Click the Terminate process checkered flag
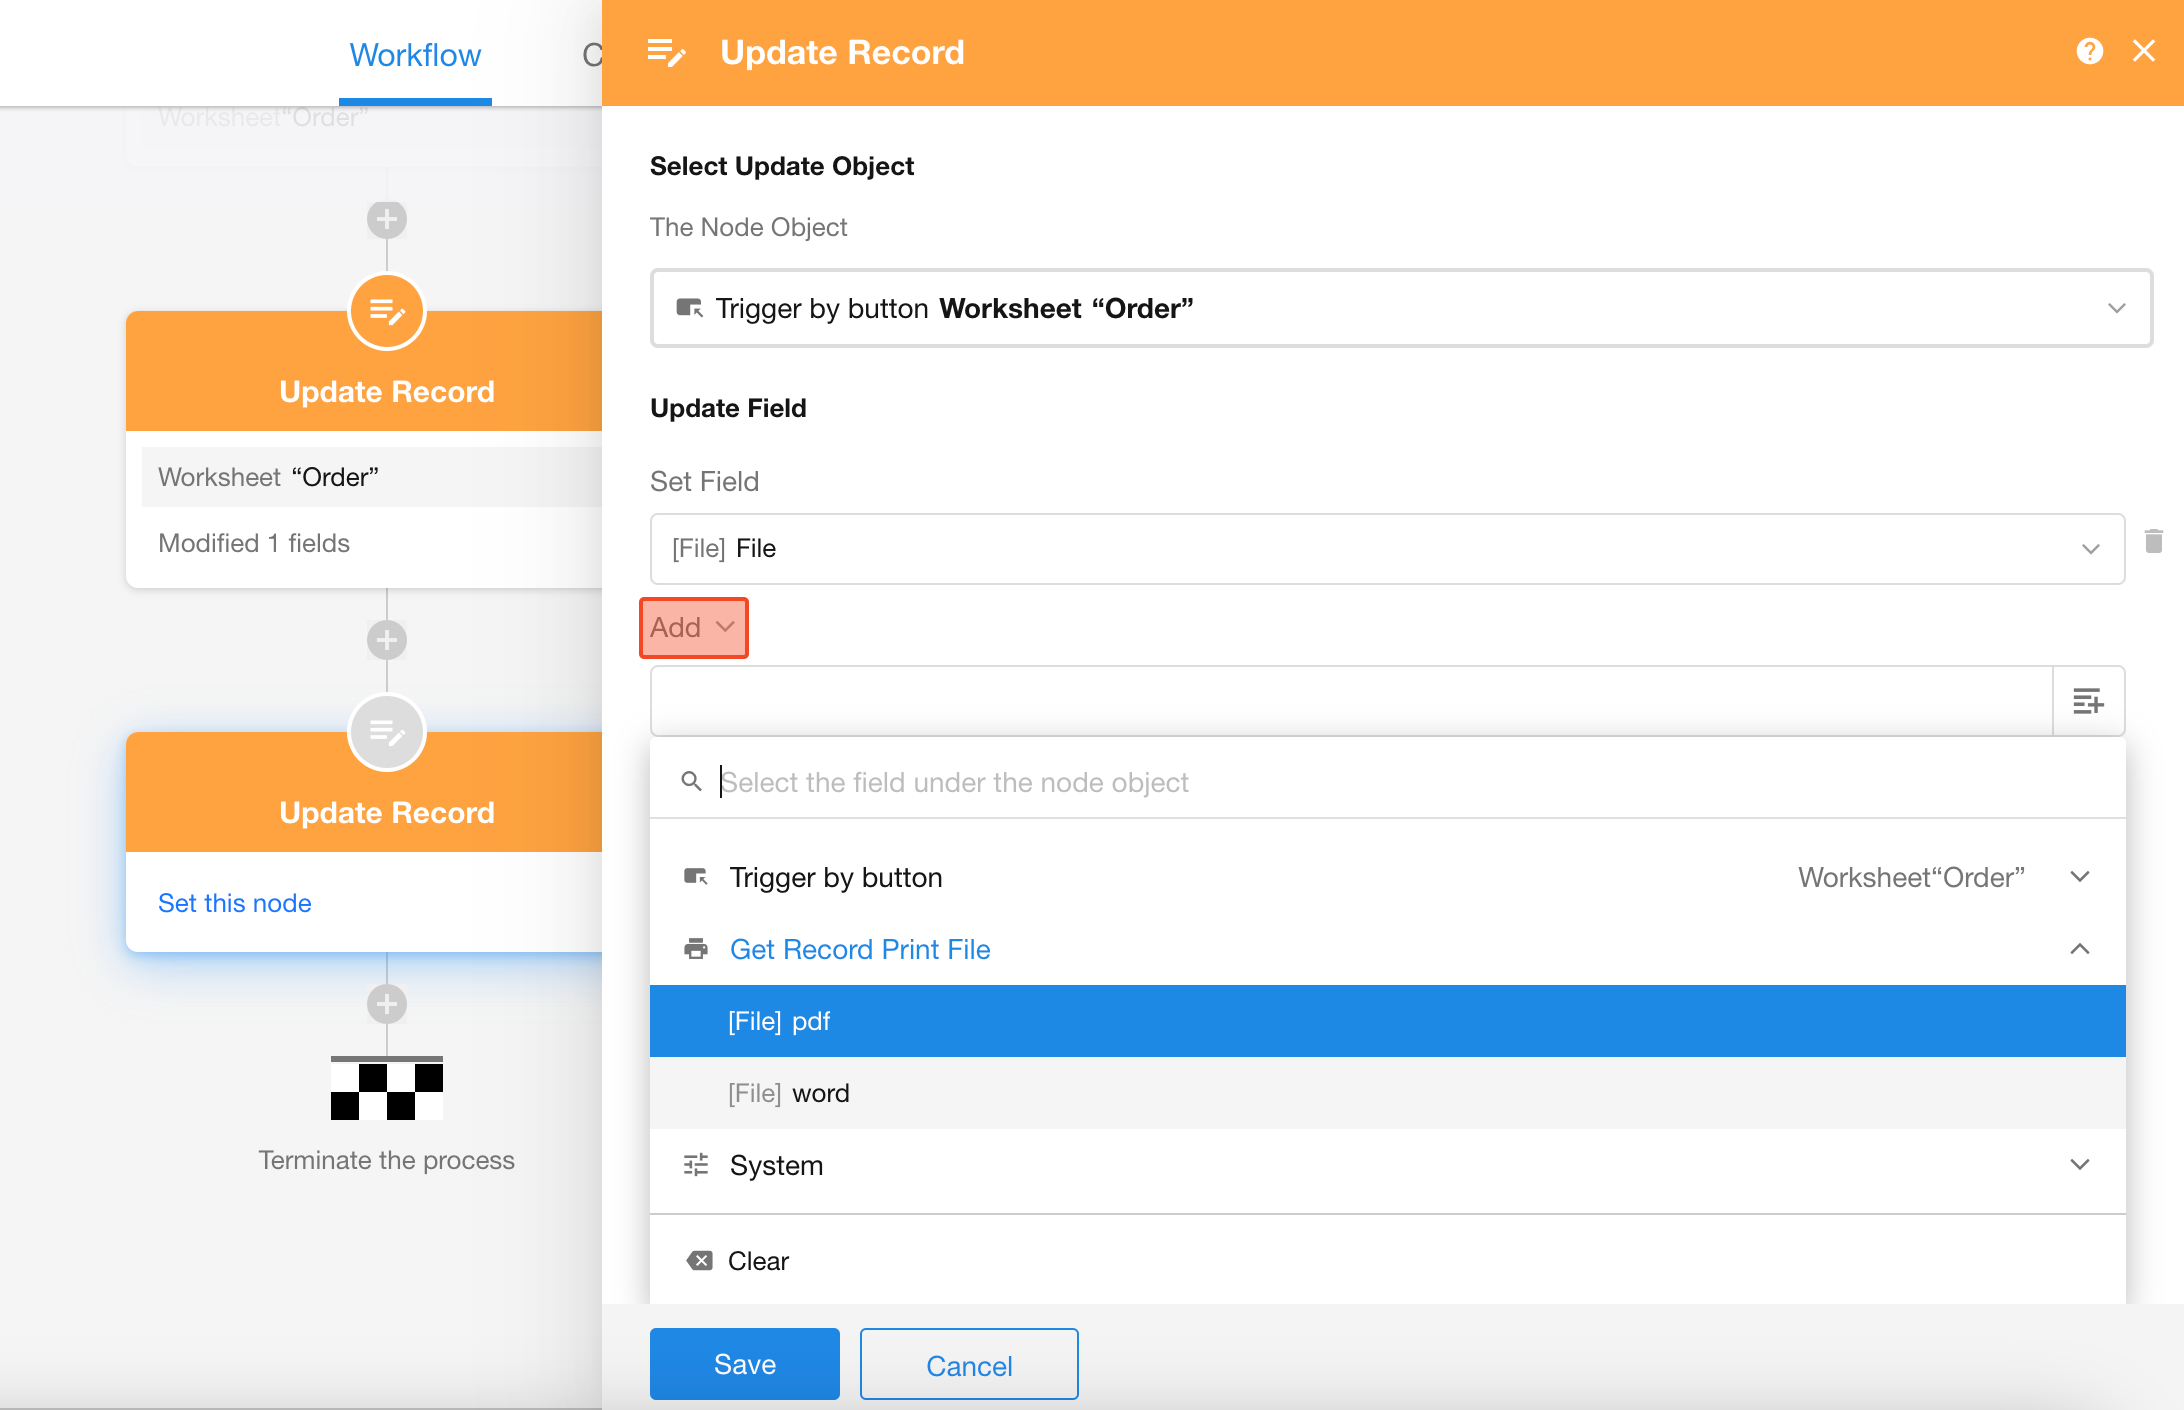This screenshot has height=1410, width=2184. [387, 1089]
